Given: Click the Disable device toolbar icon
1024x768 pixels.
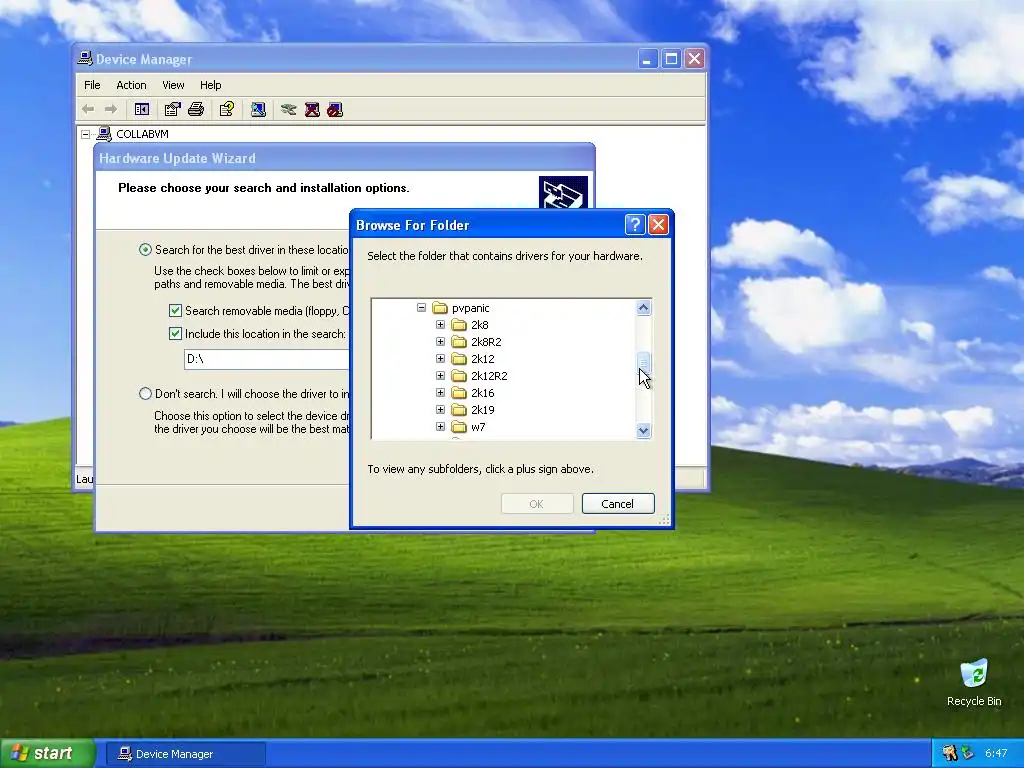Looking at the screenshot, I should (335, 110).
